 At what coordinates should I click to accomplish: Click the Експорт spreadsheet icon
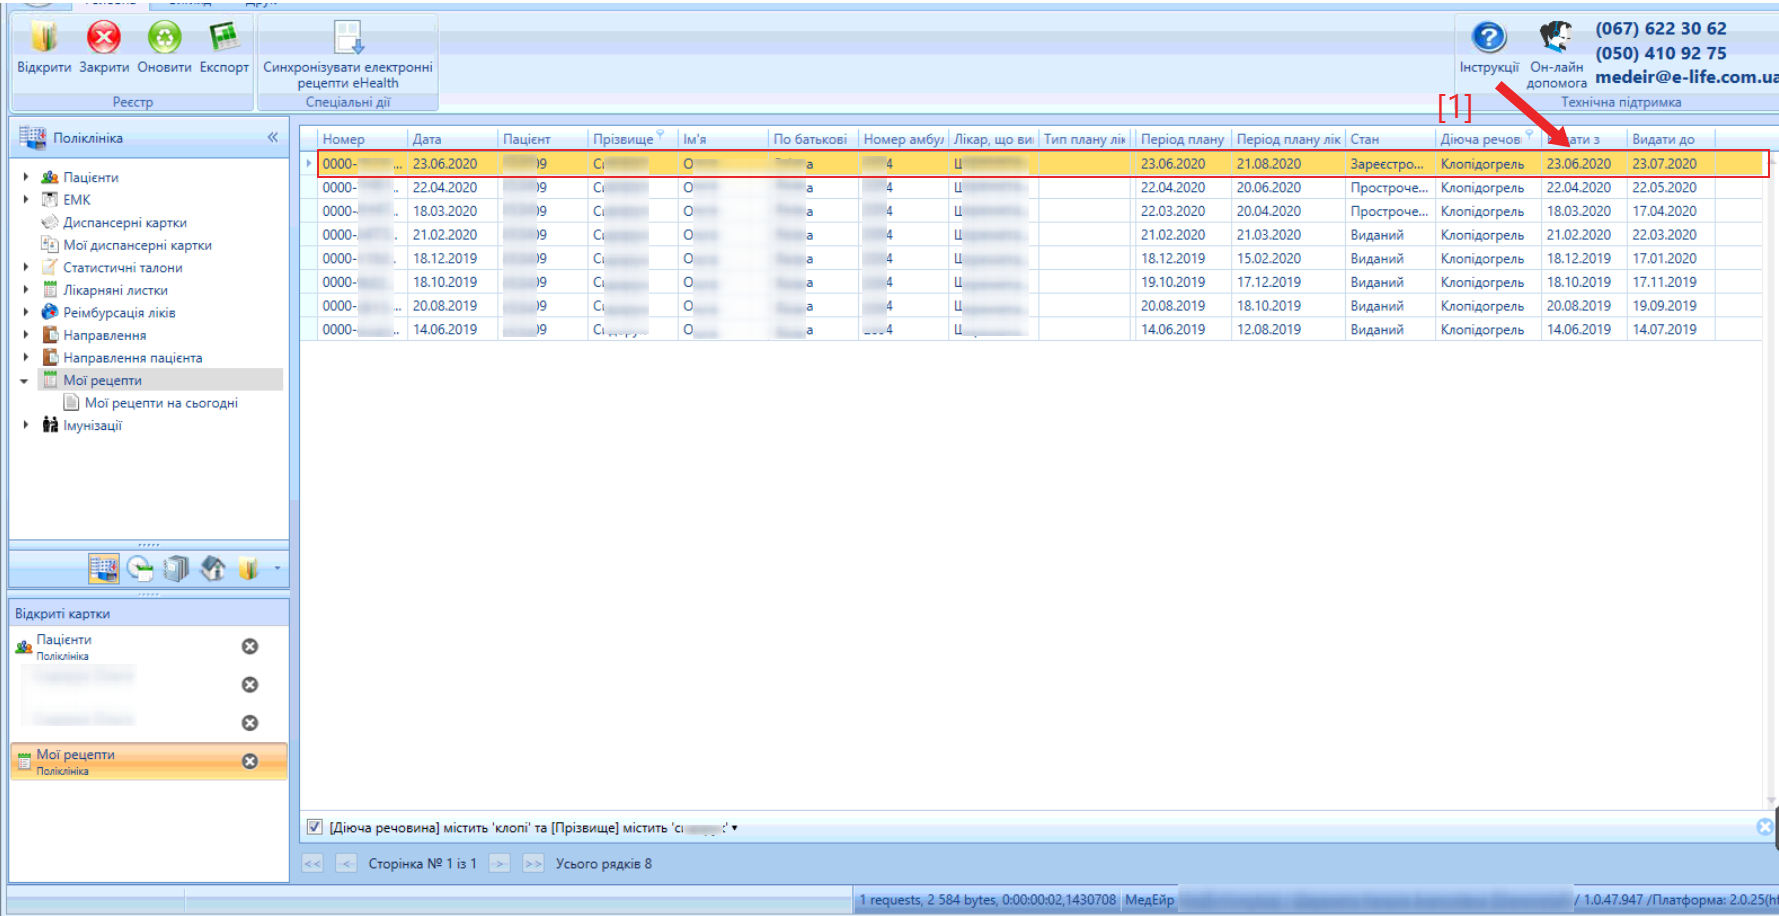click(x=224, y=38)
